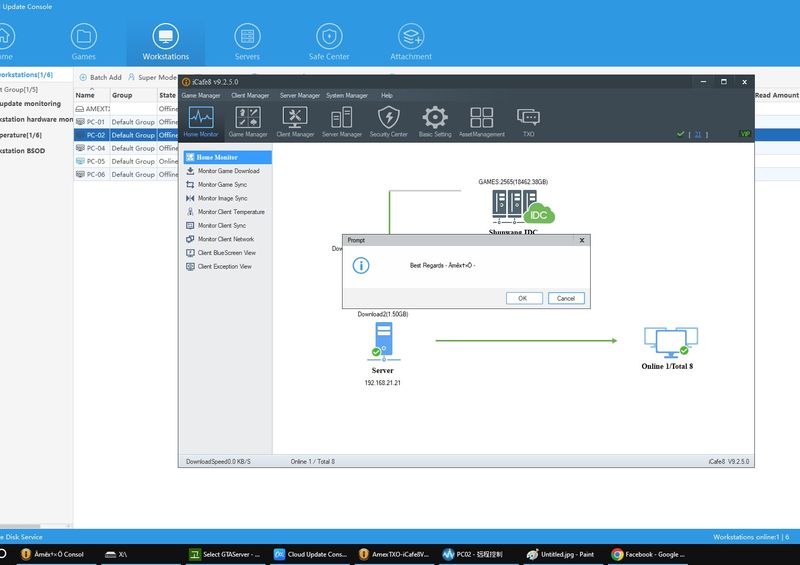Open Game Manager toolbar icon in iCafe8
This screenshot has height=565, width=800.
(x=248, y=121)
